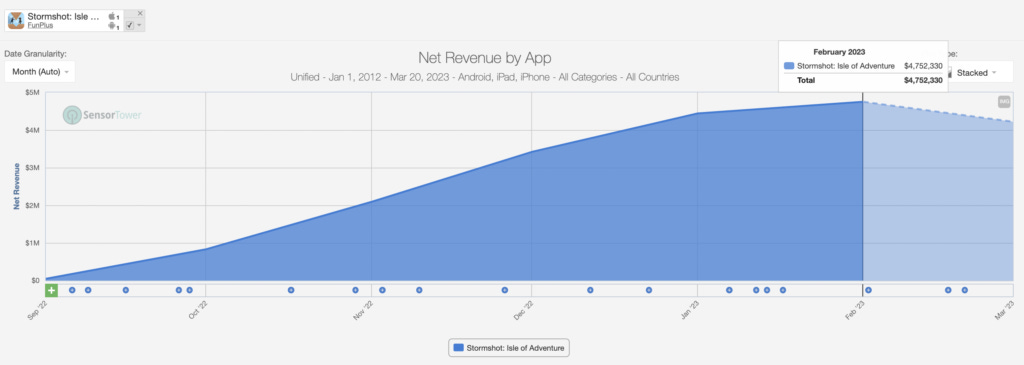
Task: Click the Mar '23 x-axis label
Action: click(x=1005, y=311)
